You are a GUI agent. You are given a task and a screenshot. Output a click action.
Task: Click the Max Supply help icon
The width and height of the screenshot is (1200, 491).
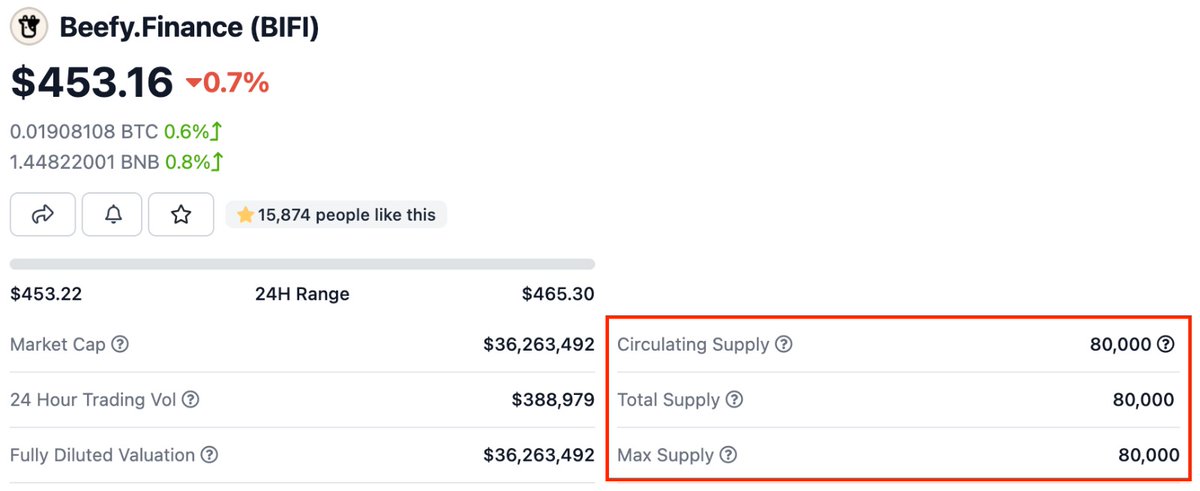tap(728, 455)
